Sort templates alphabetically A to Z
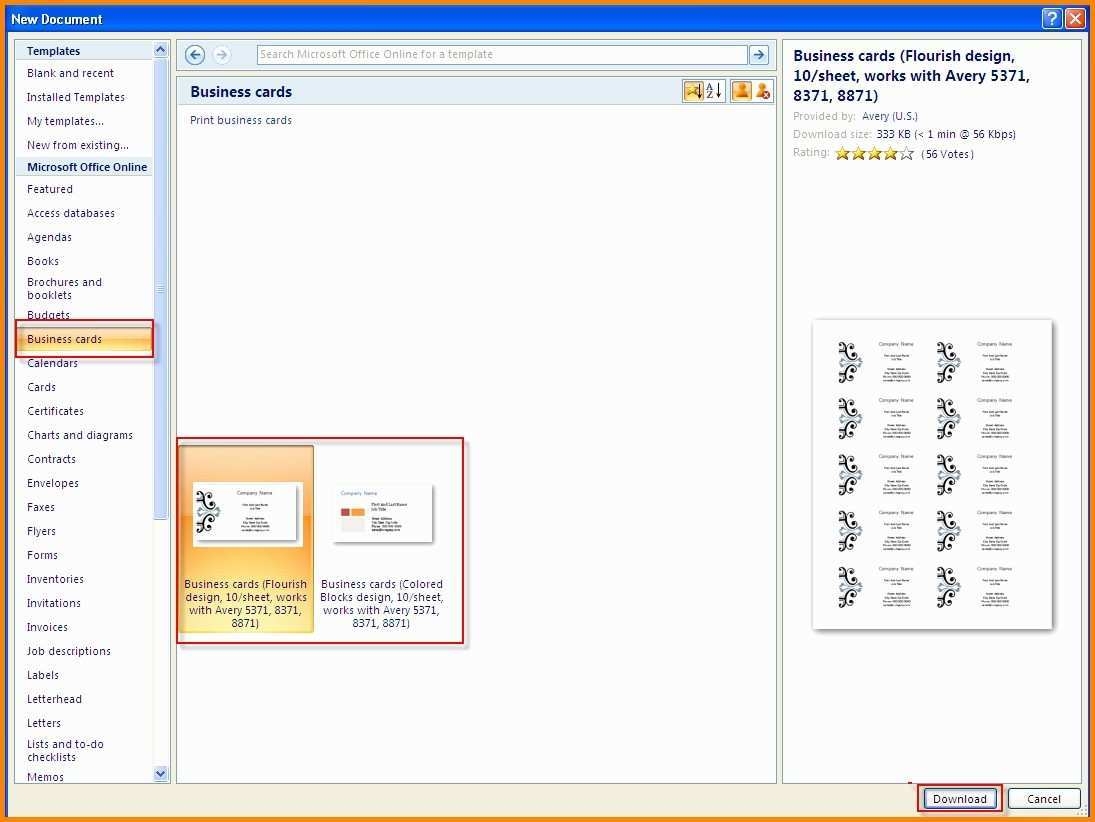Viewport: 1095px width, 822px height. (x=714, y=91)
